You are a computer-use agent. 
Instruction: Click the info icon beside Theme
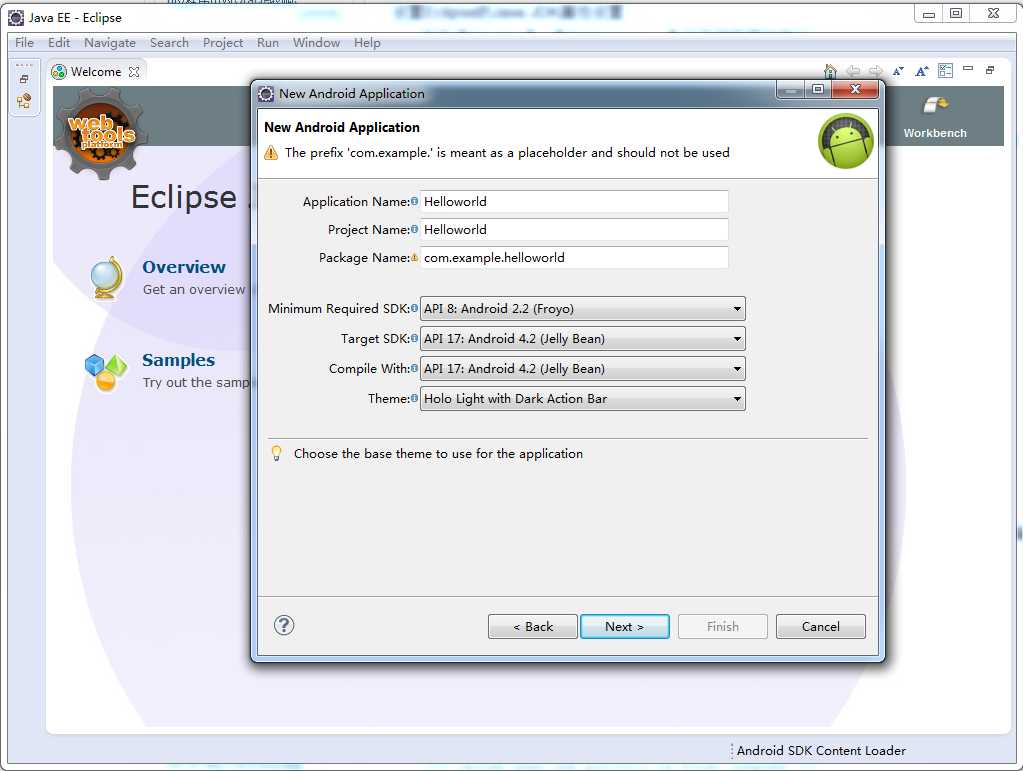pyautogui.click(x=414, y=398)
